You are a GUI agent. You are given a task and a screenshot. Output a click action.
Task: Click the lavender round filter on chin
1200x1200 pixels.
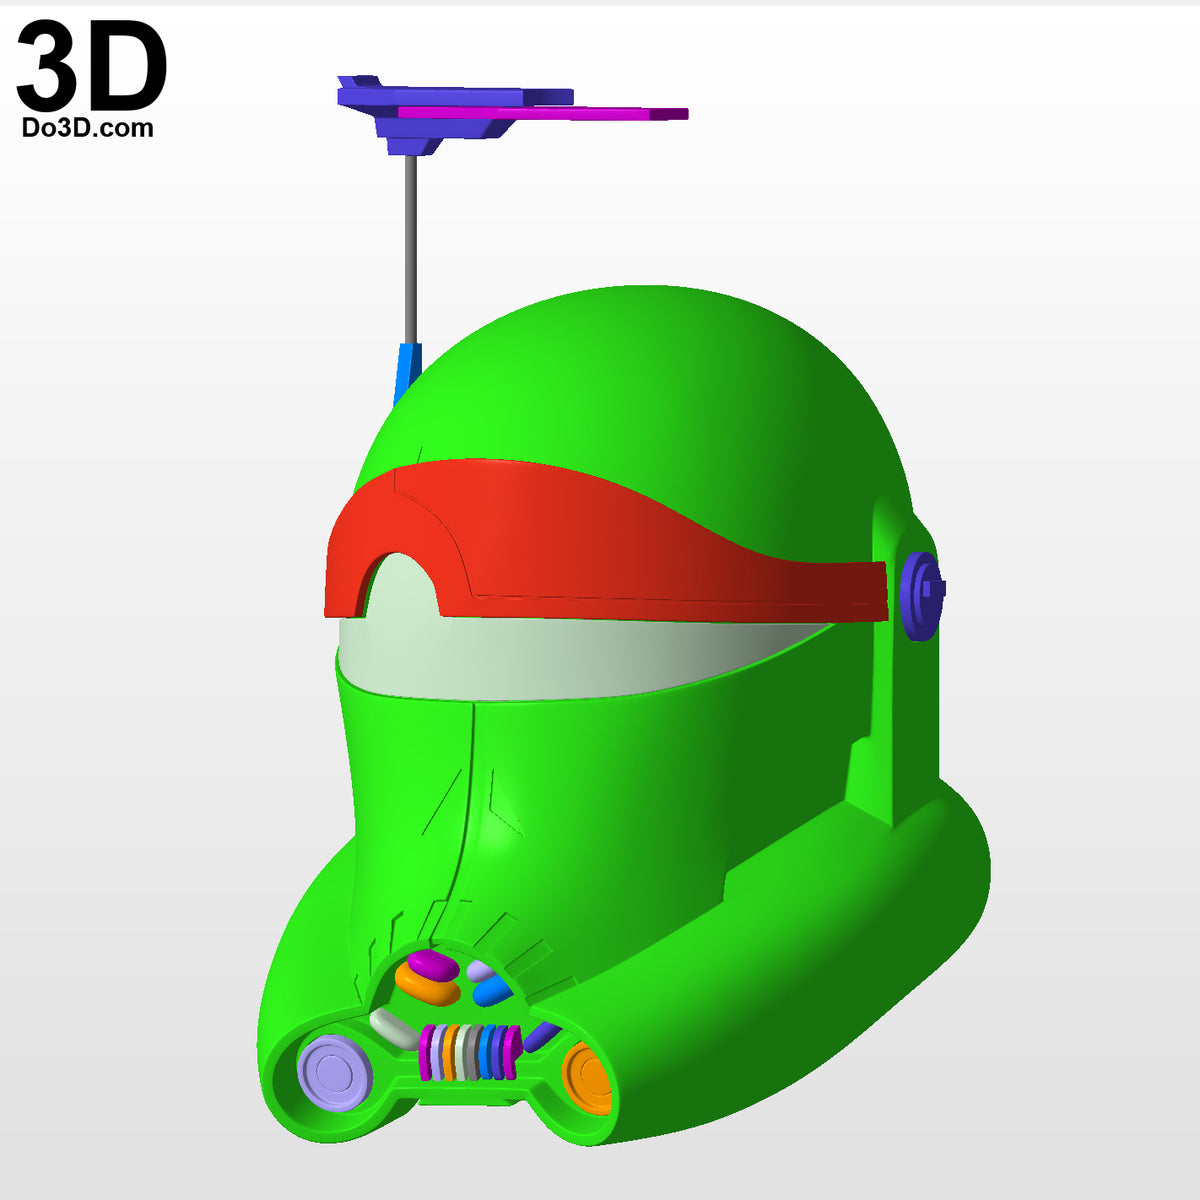[336, 1072]
